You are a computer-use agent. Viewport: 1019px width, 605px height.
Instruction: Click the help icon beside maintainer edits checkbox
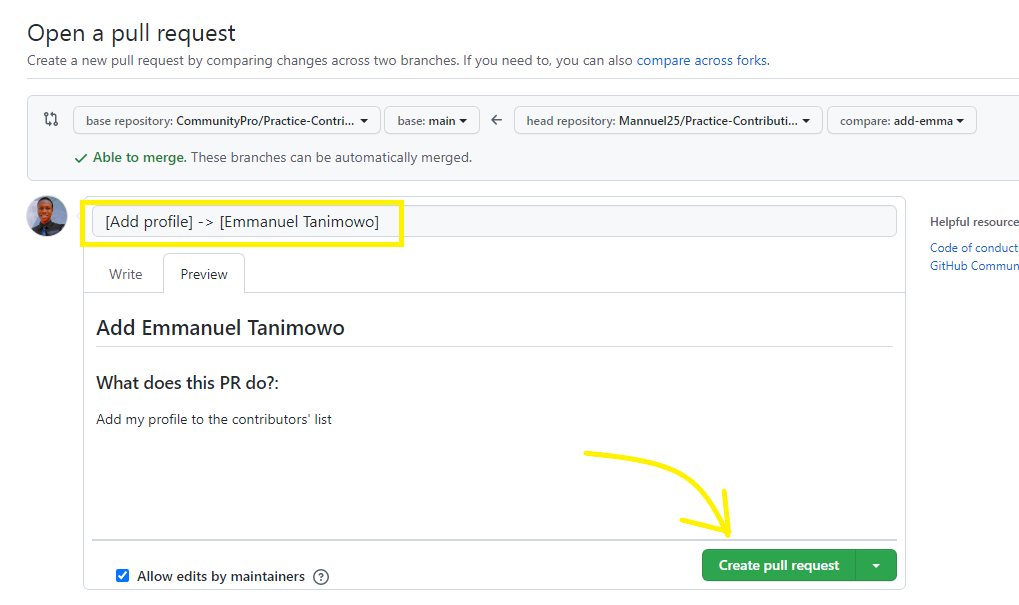pos(320,576)
